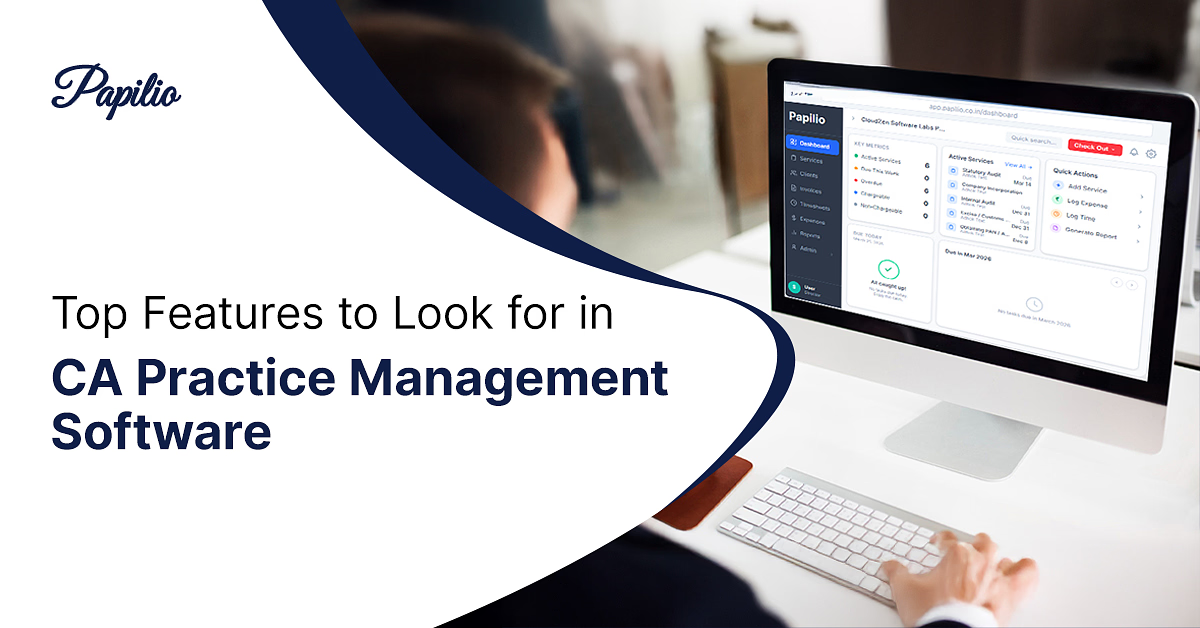Click the arrow beside Generate Report

[1137, 241]
